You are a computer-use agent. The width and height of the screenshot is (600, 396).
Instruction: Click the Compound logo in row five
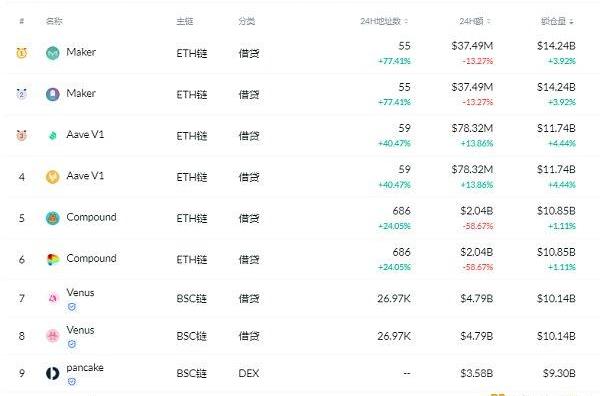pos(52,218)
